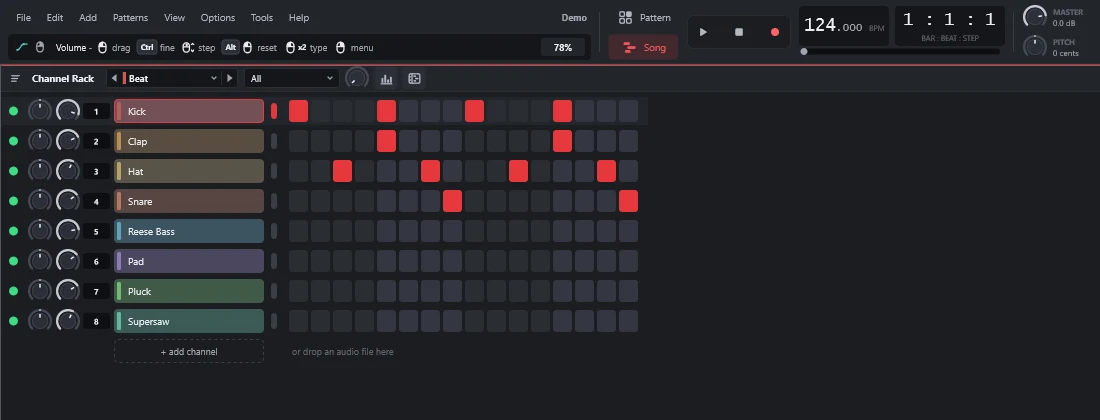Click the Play button in transport
Screen dimensions: 1100x420
[x=703, y=32]
